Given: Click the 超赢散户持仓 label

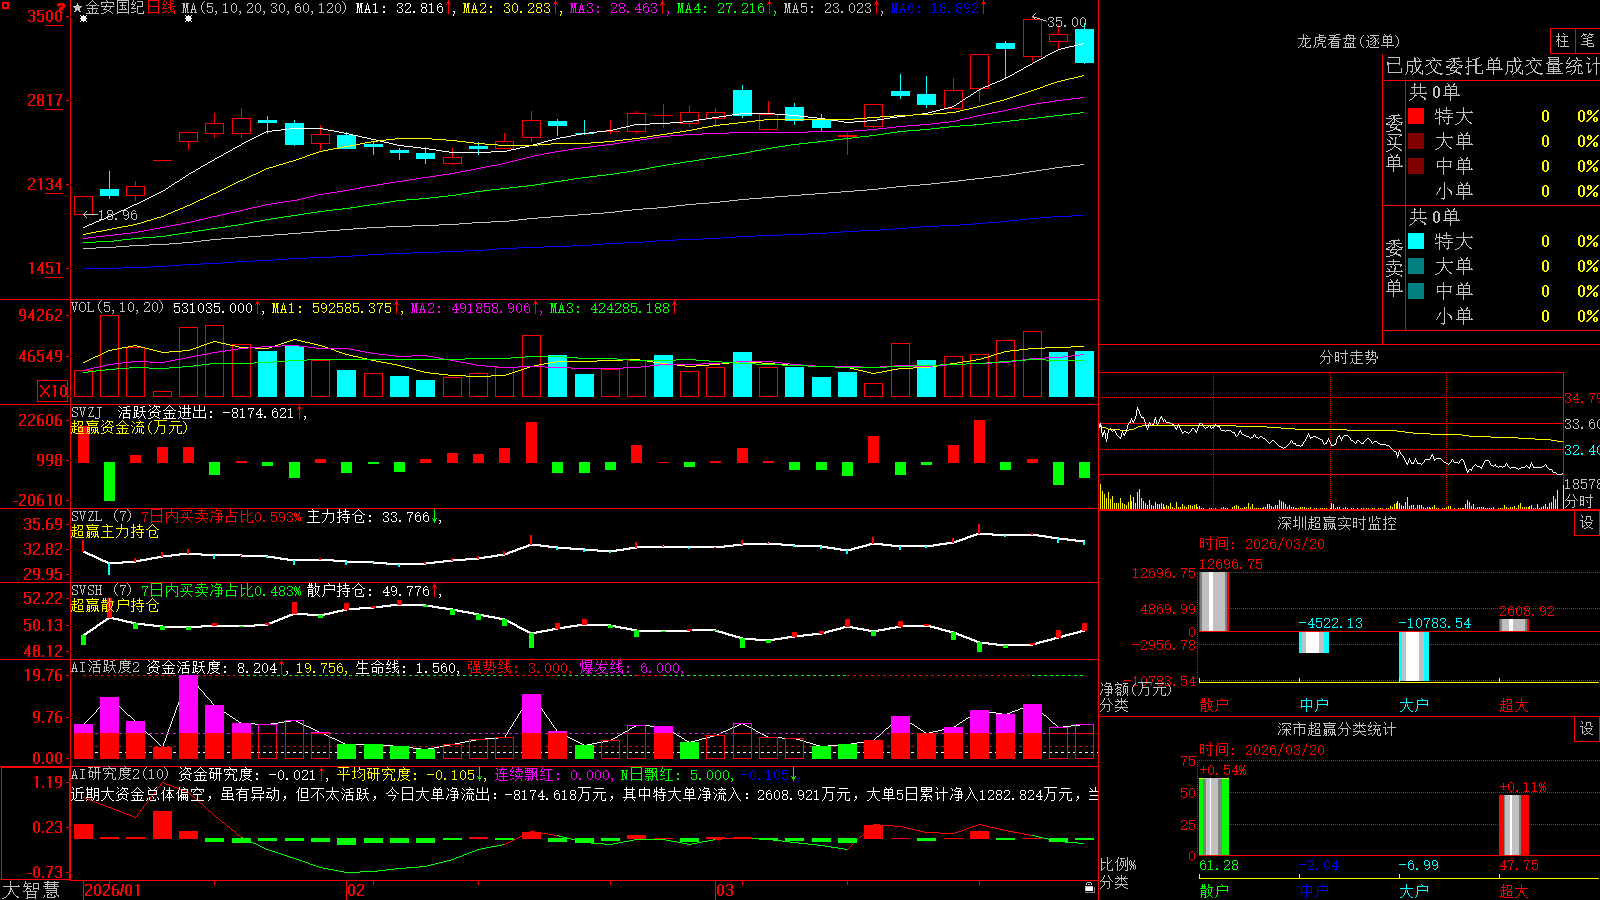Looking at the screenshot, I should pyautogui.click(x=115, y=606).
